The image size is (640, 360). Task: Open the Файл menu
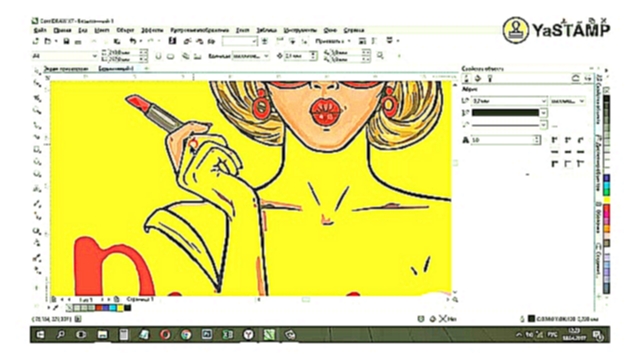click(x=40, y=30)
